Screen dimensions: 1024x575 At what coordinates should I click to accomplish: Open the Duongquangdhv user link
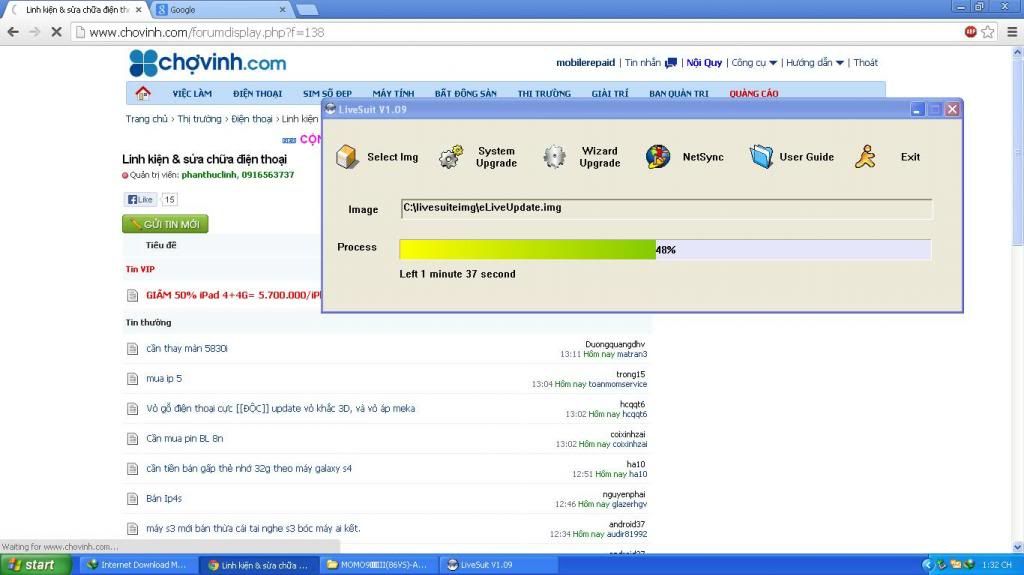615,344
